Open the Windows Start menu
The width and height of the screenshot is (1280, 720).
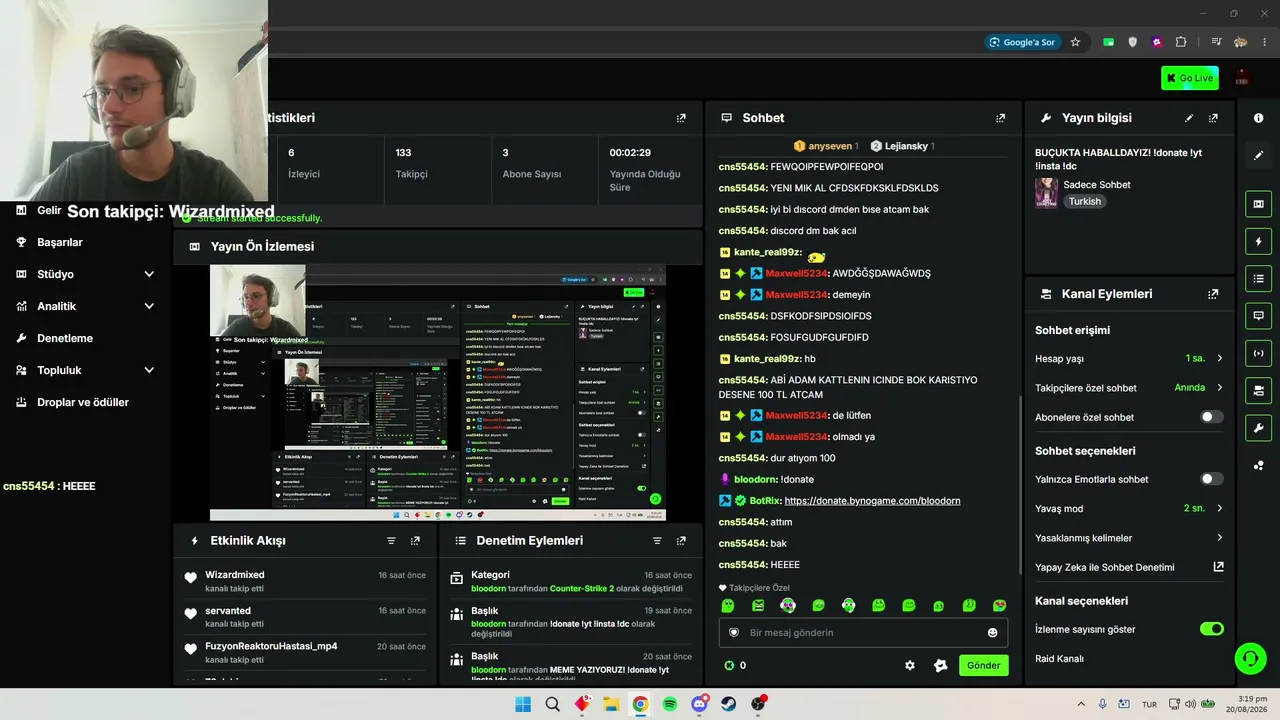(523, 704)
